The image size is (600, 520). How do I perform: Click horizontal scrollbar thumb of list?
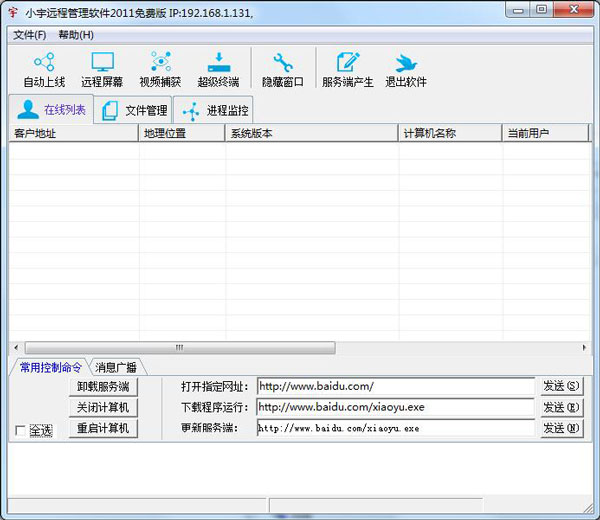point(180,347)
